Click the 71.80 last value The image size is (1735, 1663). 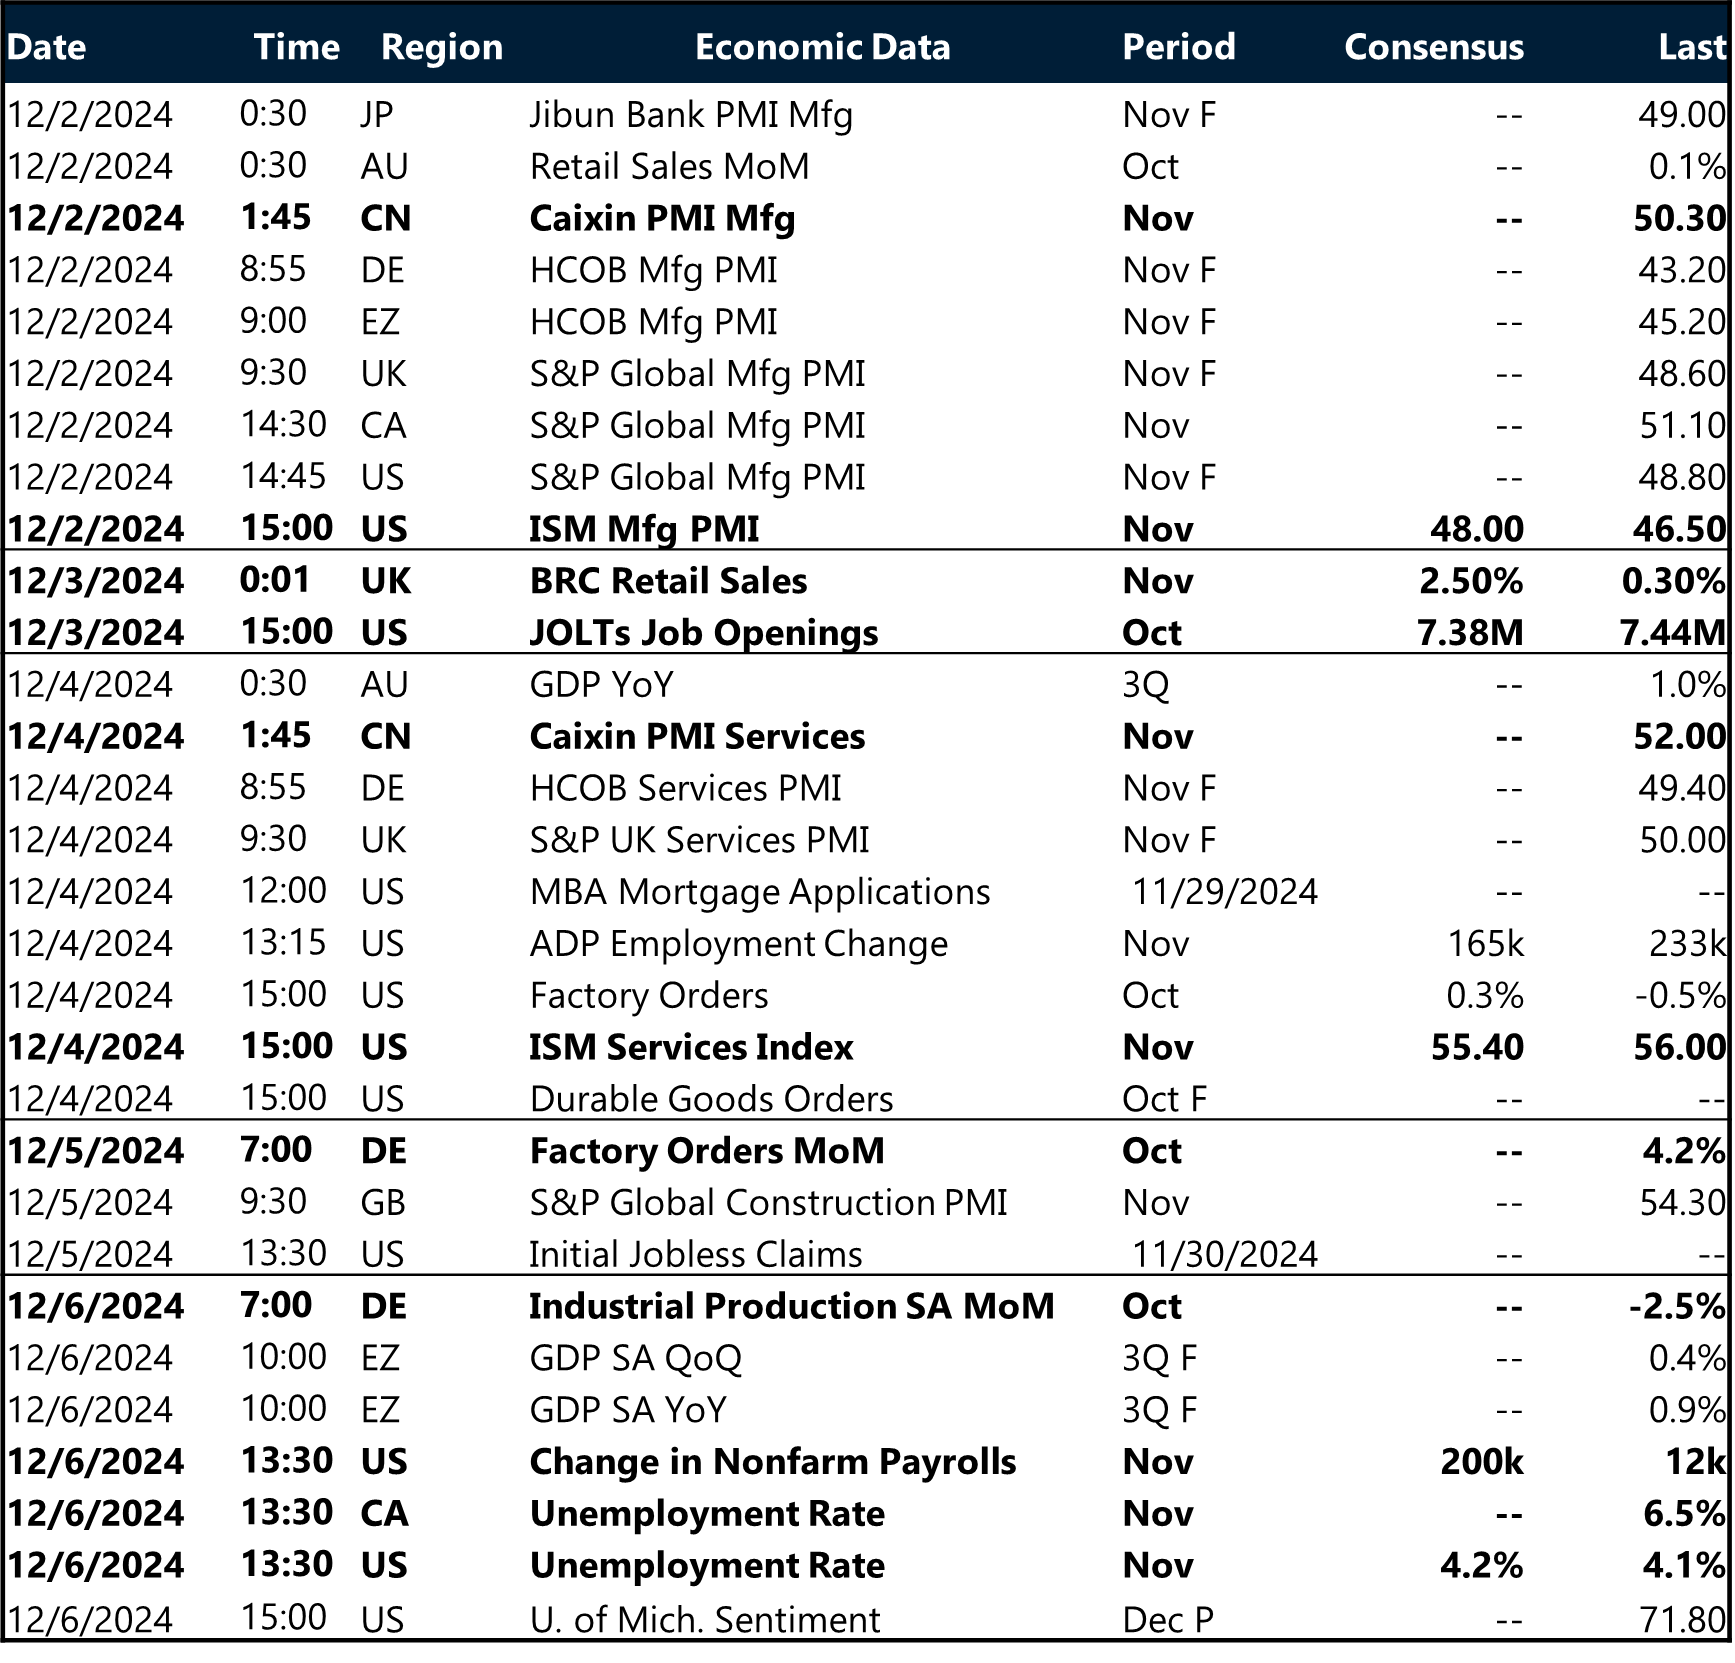(1682, 1620)
